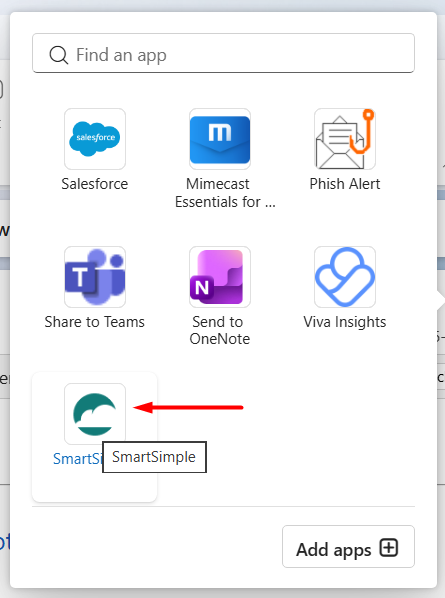Launch Viva Insights app
The height and width of the screenshot is (598, 445).
(x=345, y=277)
